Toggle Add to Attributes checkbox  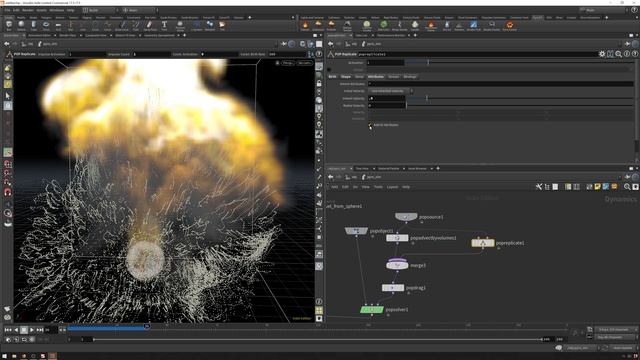coord(370,125)
